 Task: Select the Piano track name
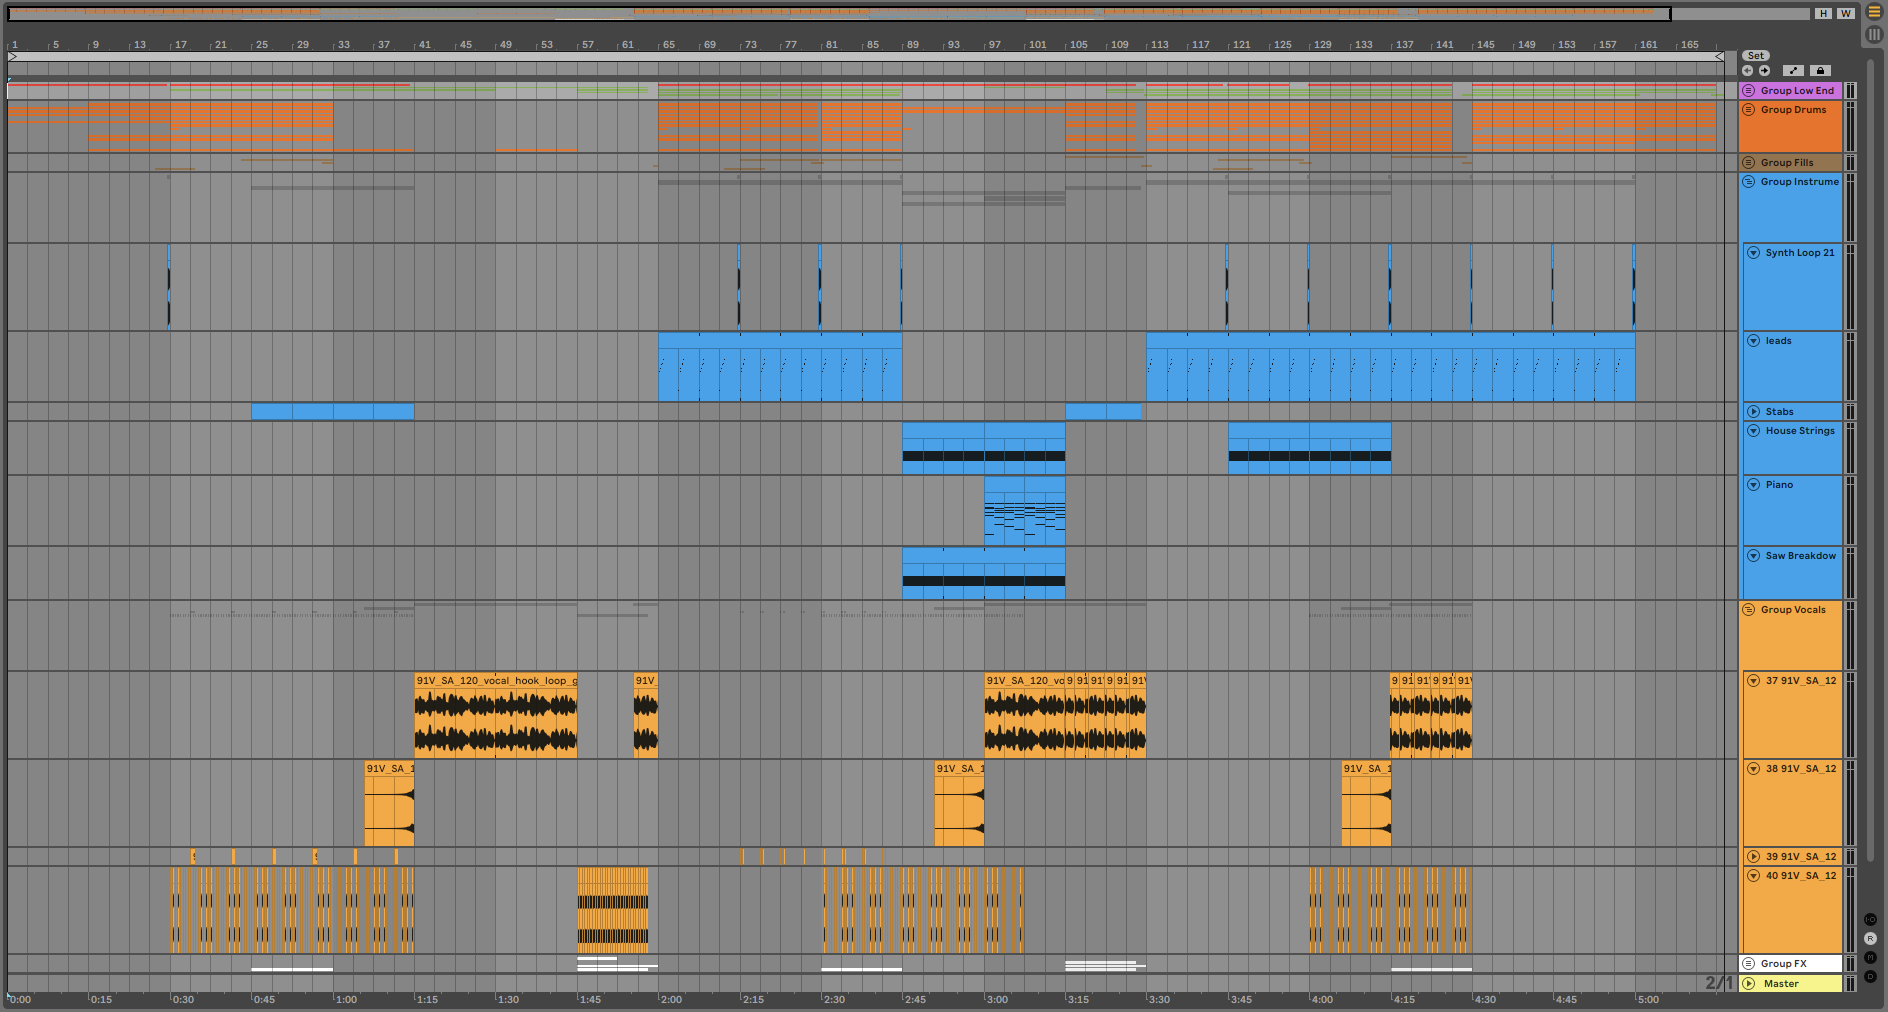coord(1779,485)
